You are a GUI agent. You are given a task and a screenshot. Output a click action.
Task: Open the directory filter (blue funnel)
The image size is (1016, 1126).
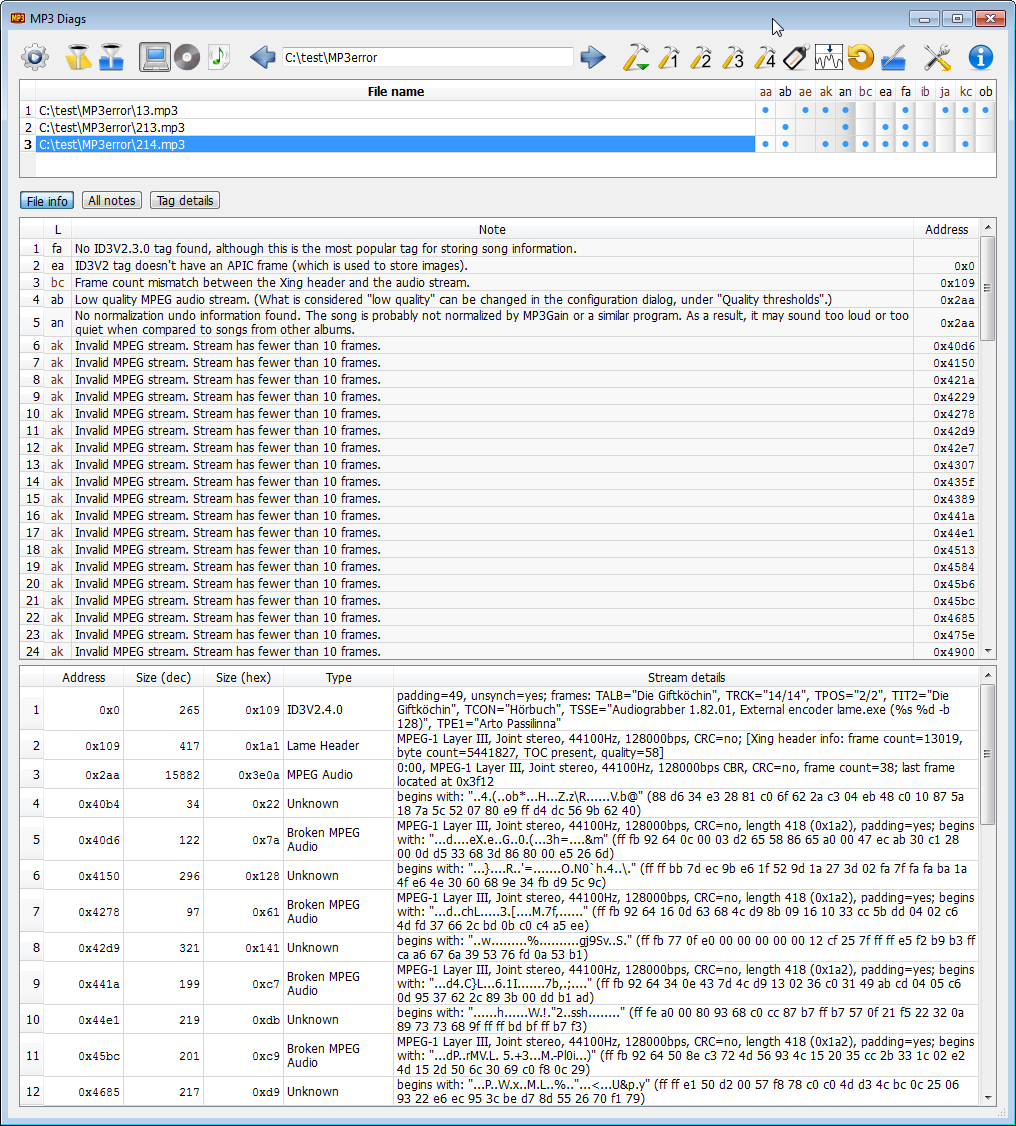[110, 57]
